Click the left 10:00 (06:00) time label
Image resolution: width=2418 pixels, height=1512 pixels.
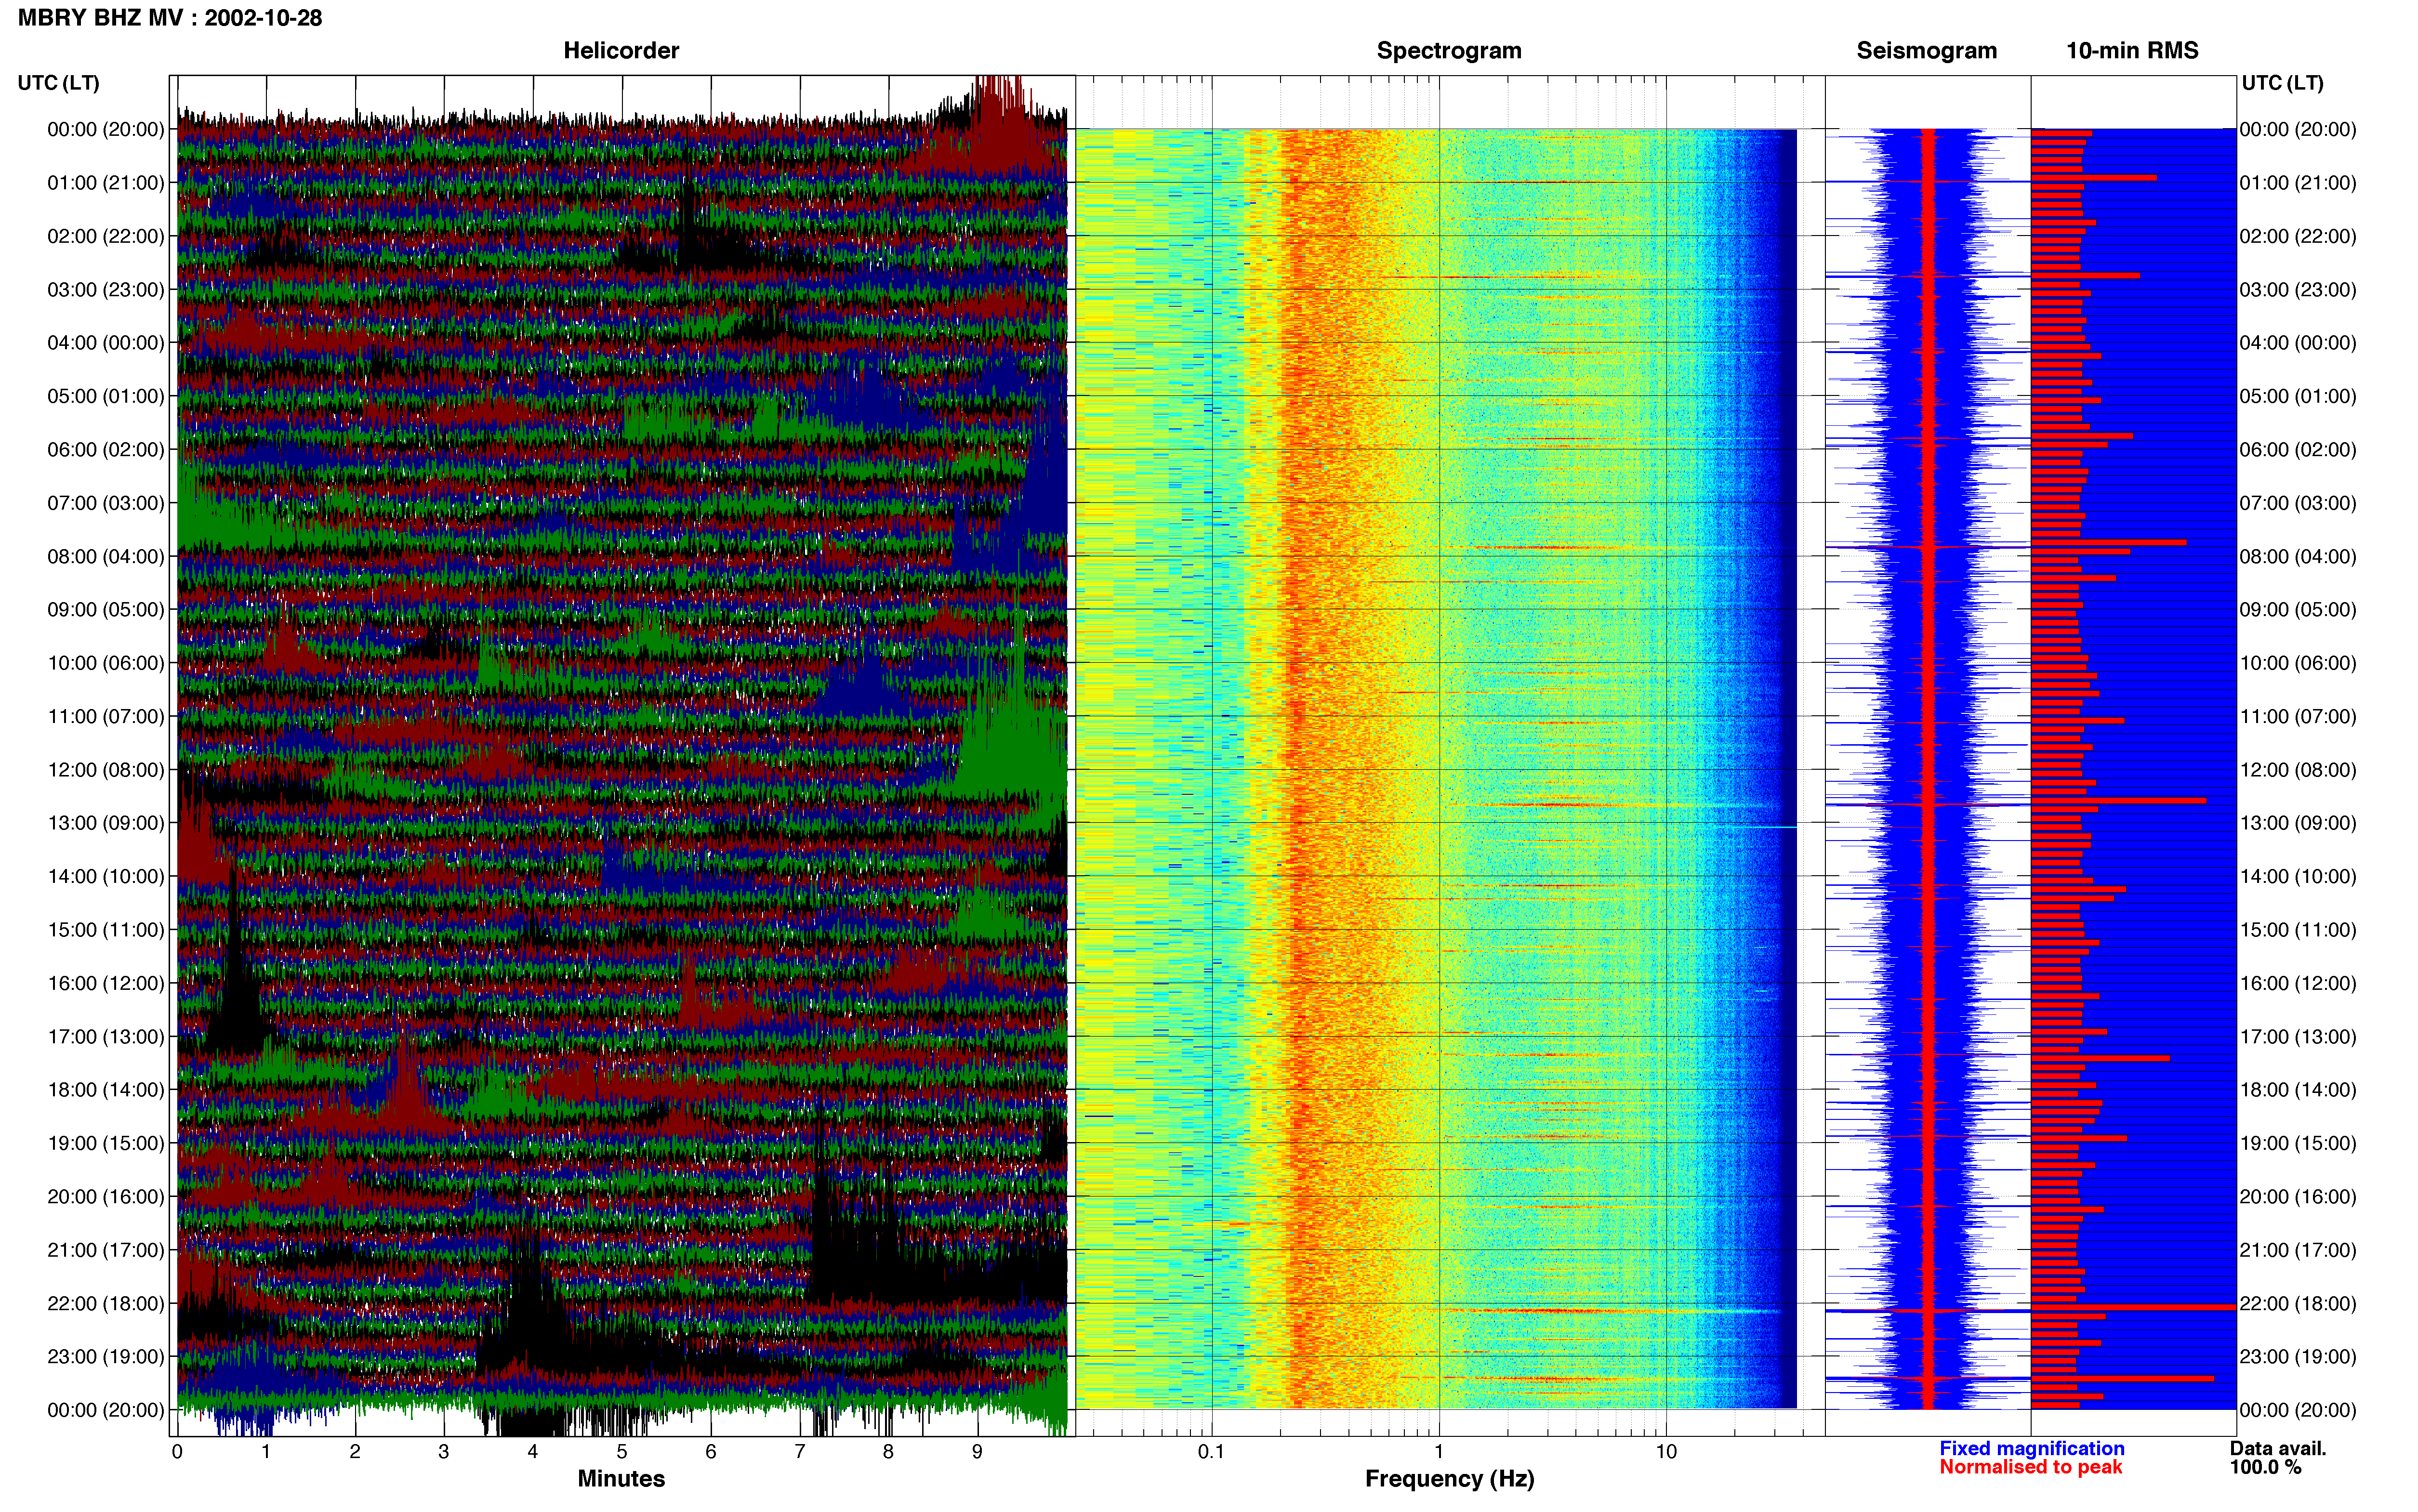tap(106, 663)
